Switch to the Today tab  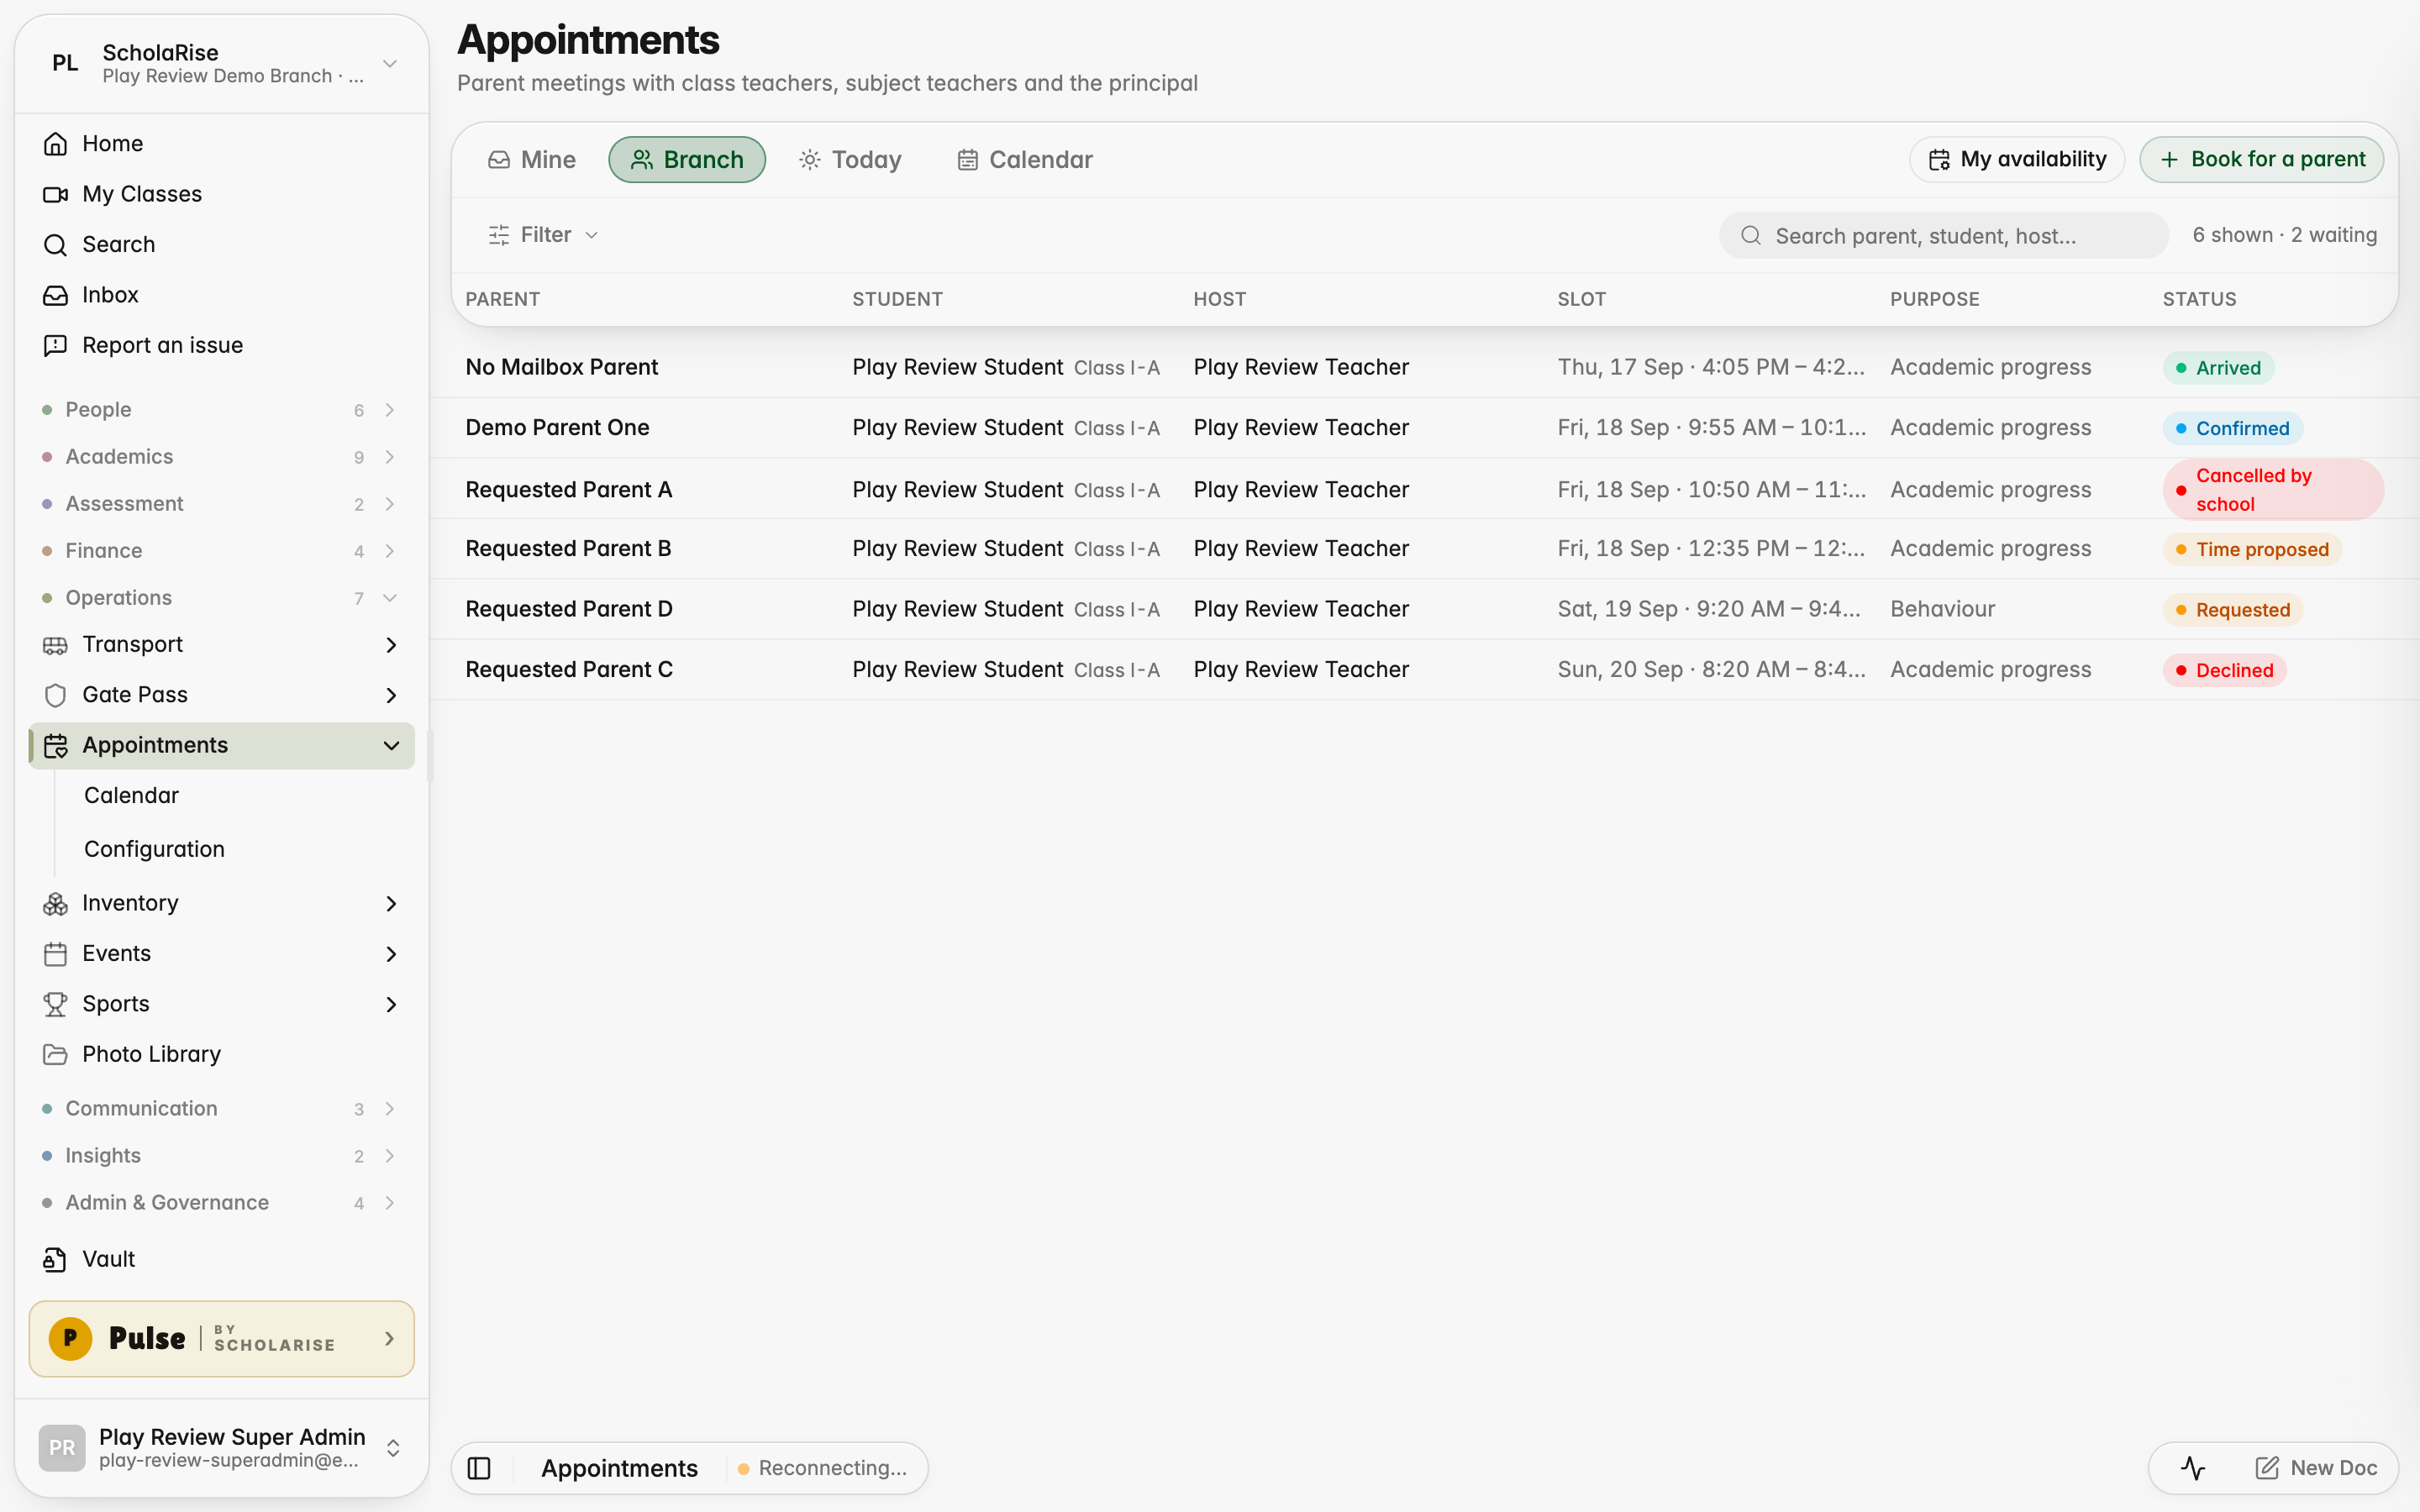point(850,160)
